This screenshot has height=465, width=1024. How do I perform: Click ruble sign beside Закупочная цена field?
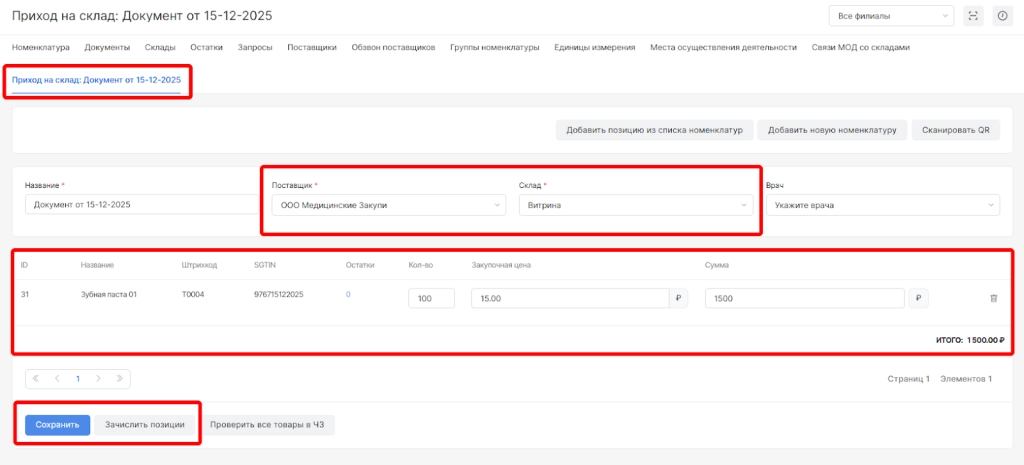click(x=679, y=298)
